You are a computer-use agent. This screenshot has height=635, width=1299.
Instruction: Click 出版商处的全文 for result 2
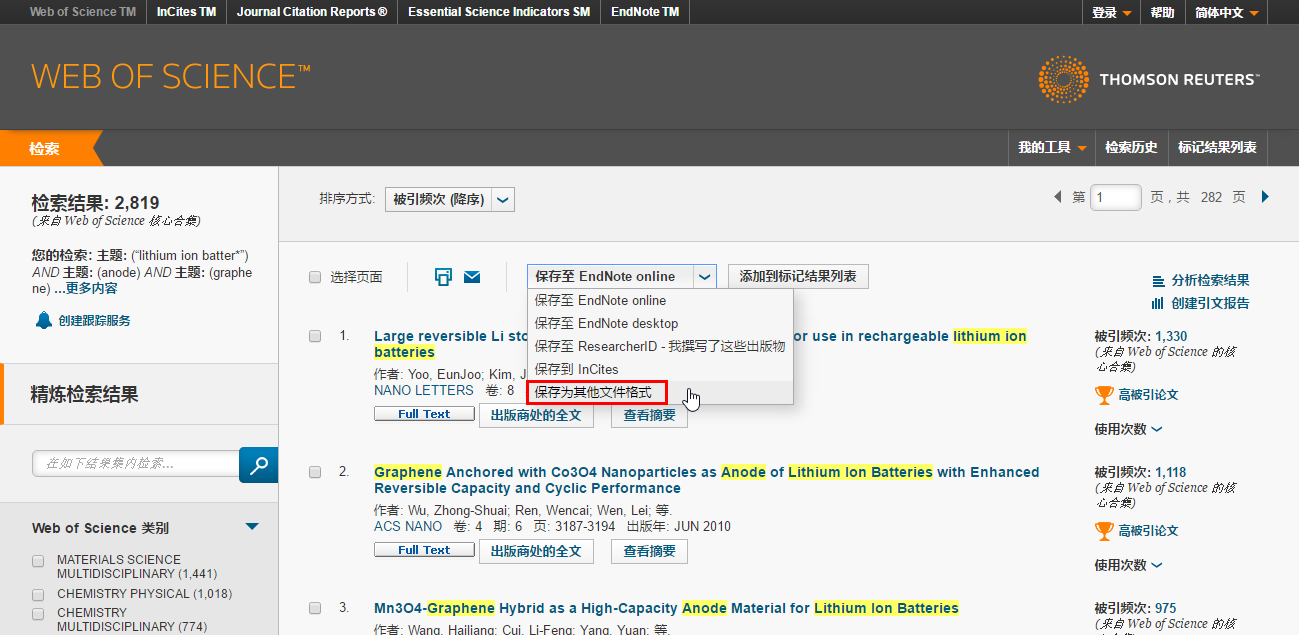[x=537, y=551]
